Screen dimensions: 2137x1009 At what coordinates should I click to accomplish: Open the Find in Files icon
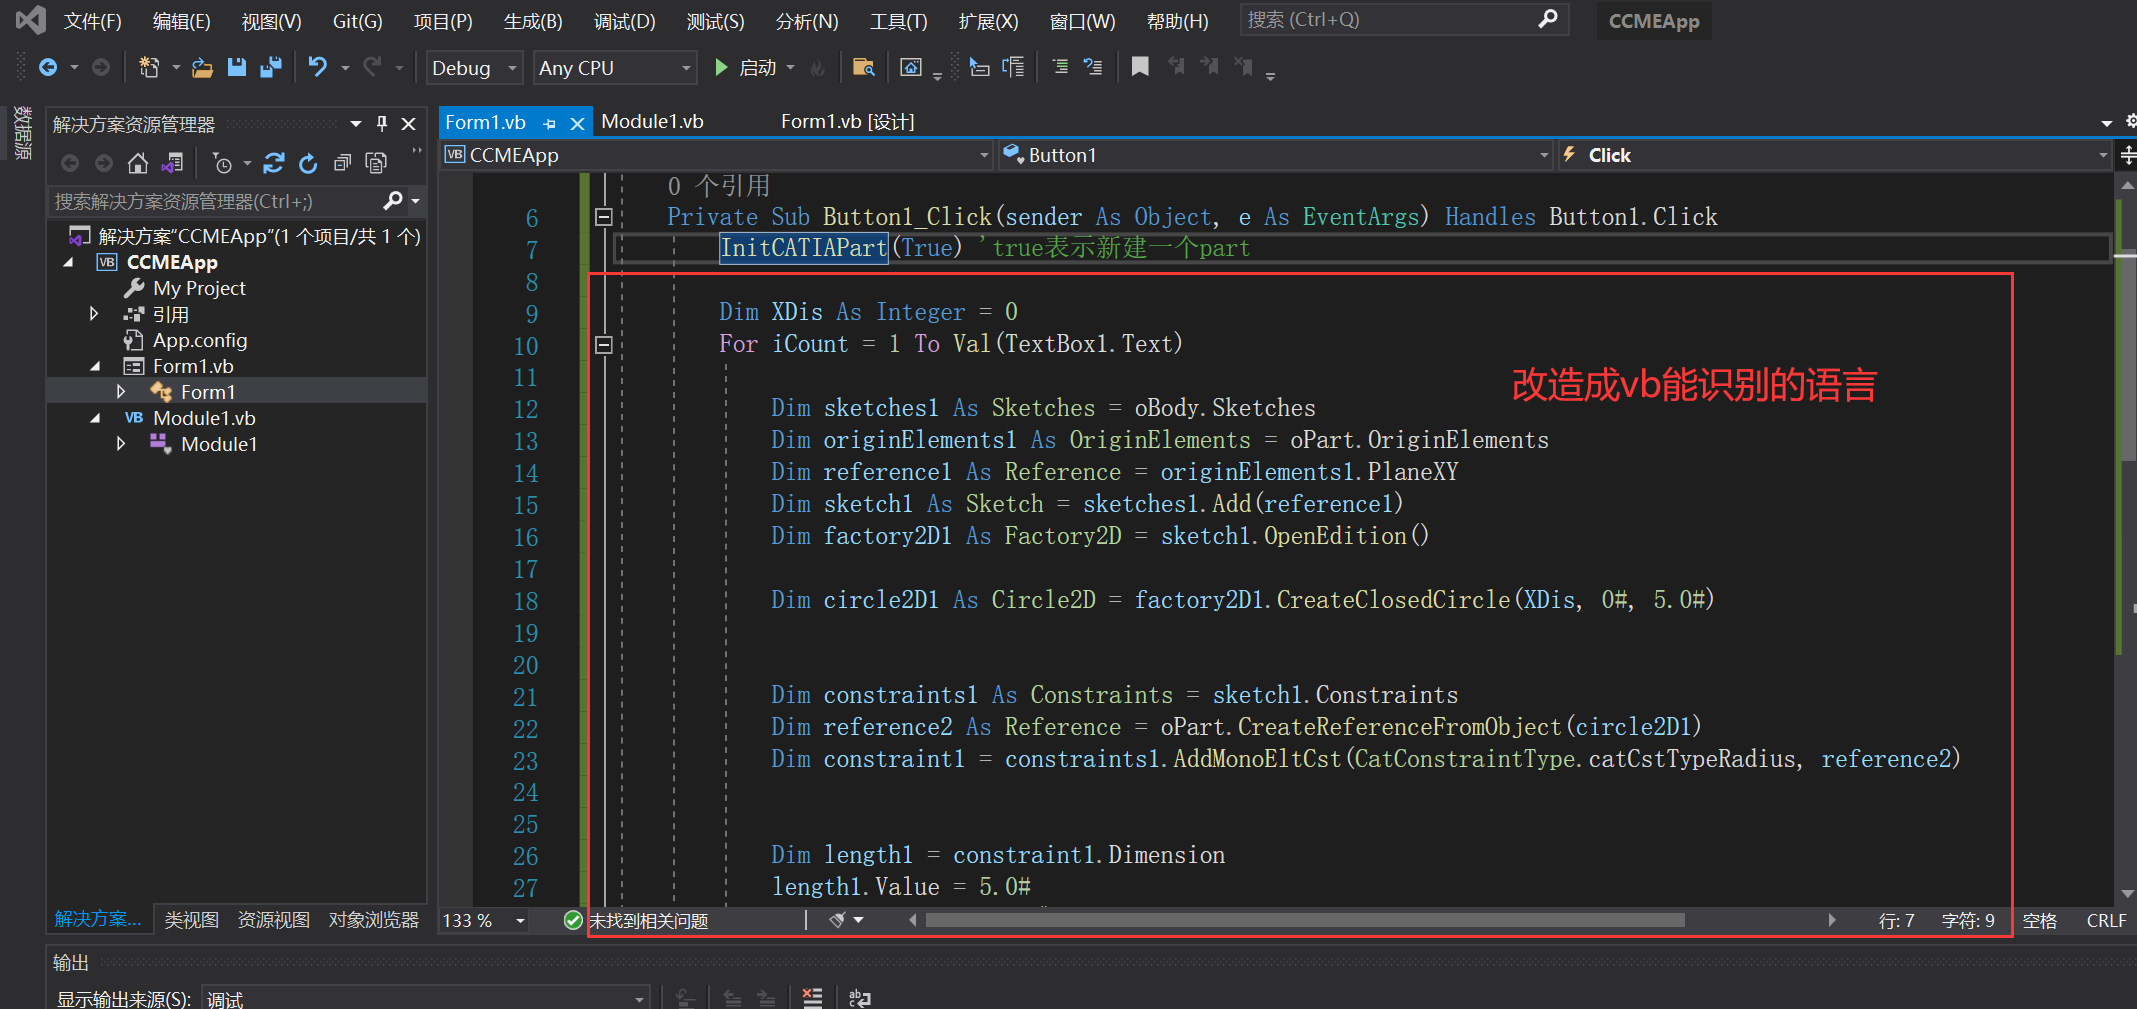[864, 68]
